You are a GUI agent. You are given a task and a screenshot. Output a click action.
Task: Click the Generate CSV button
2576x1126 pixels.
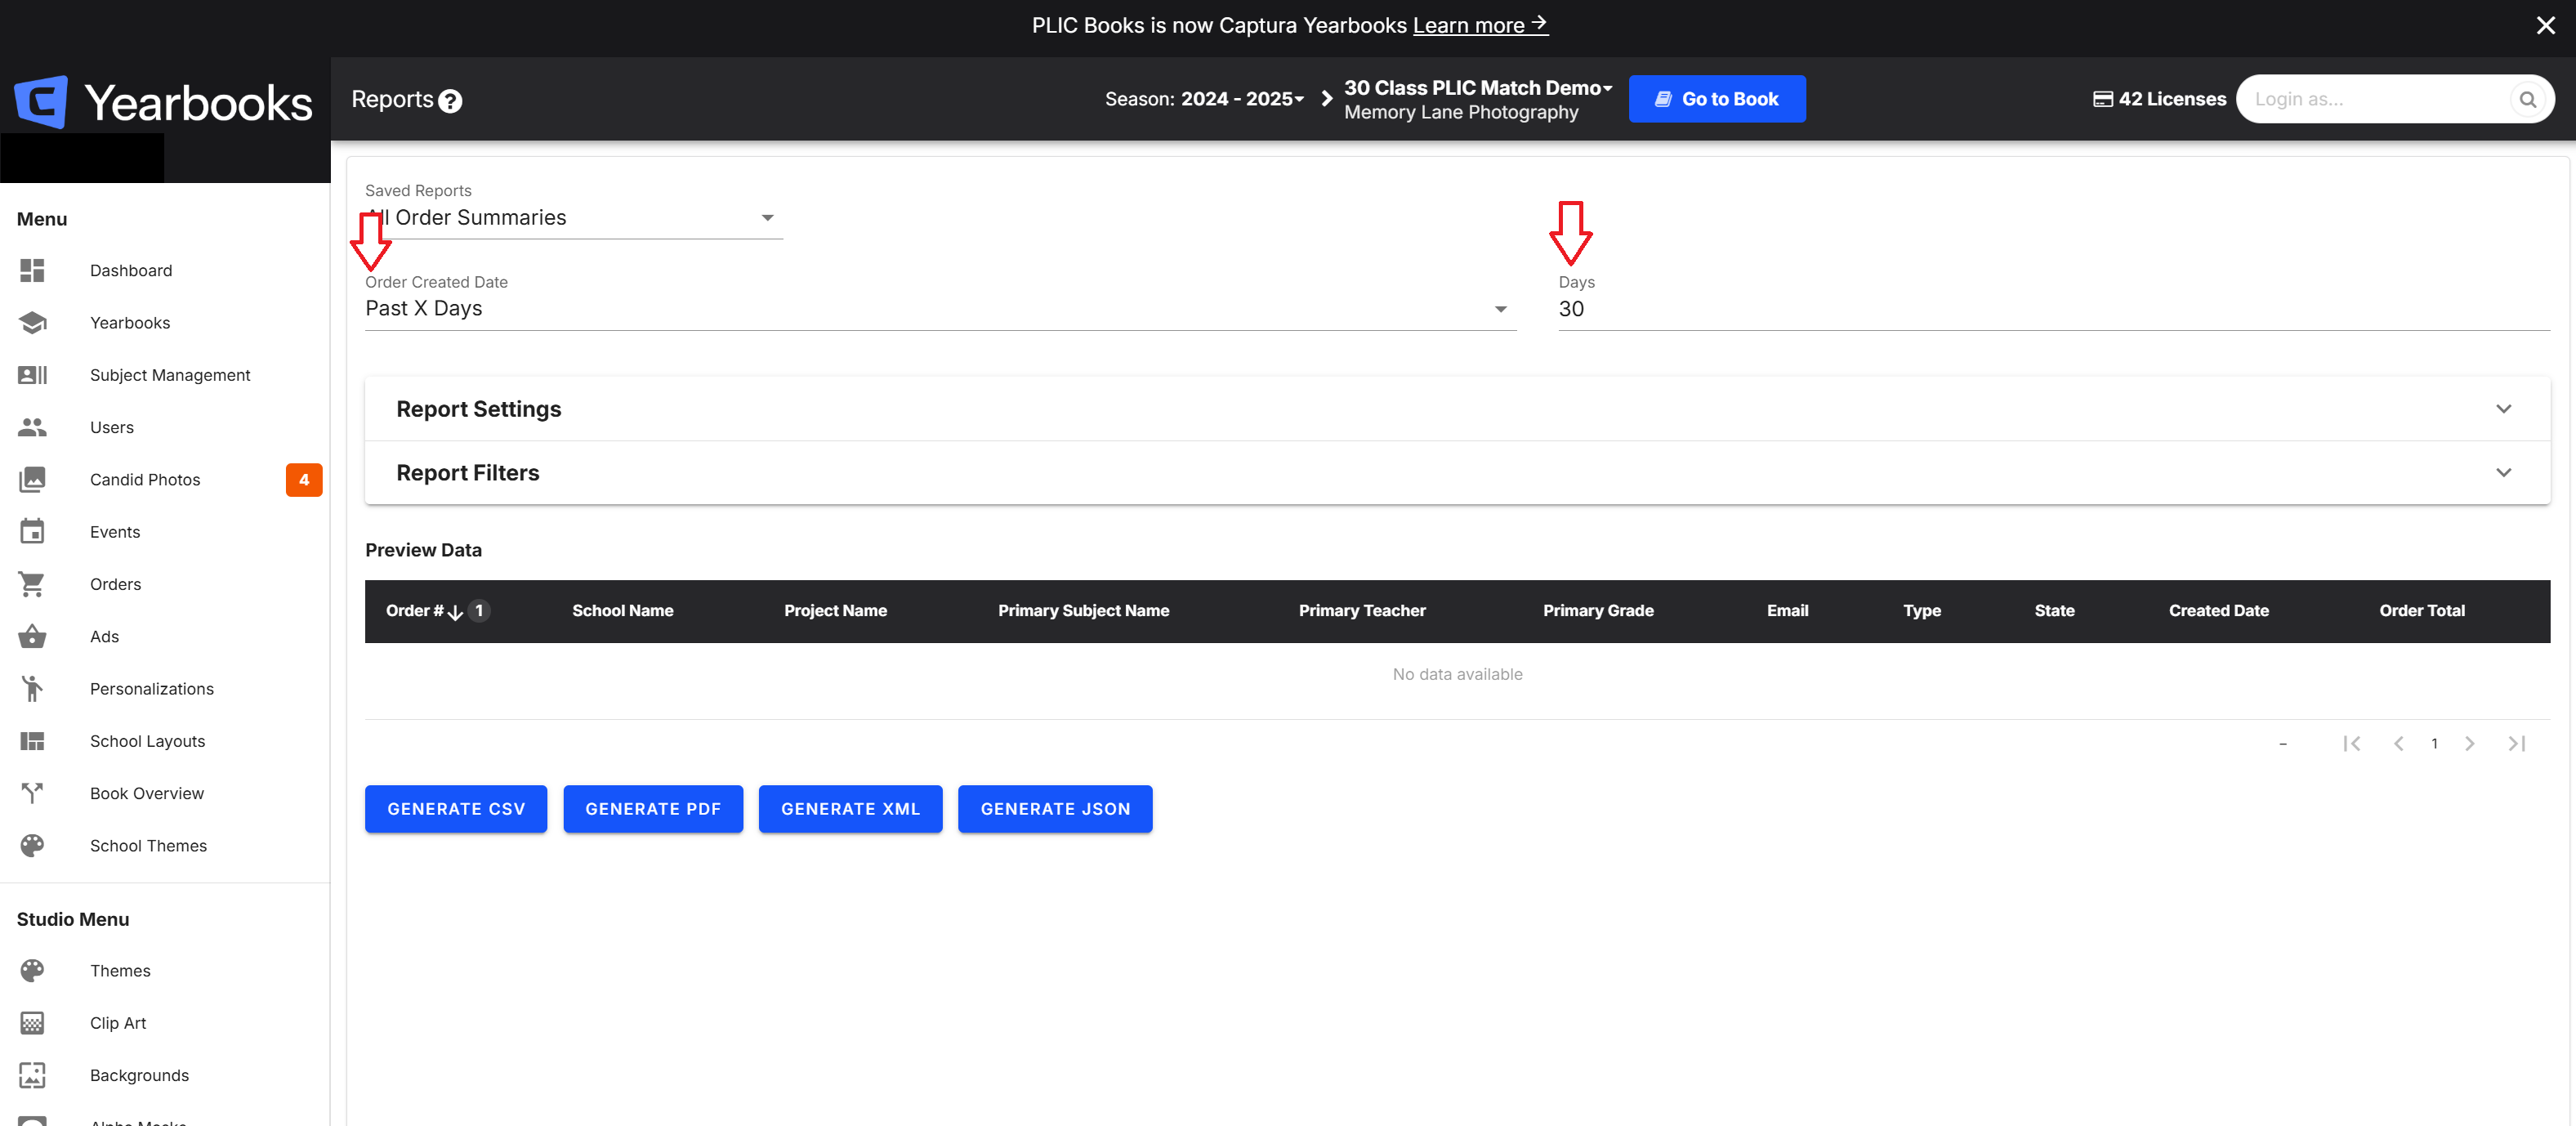pyautogui.click(x=456, y=809)
